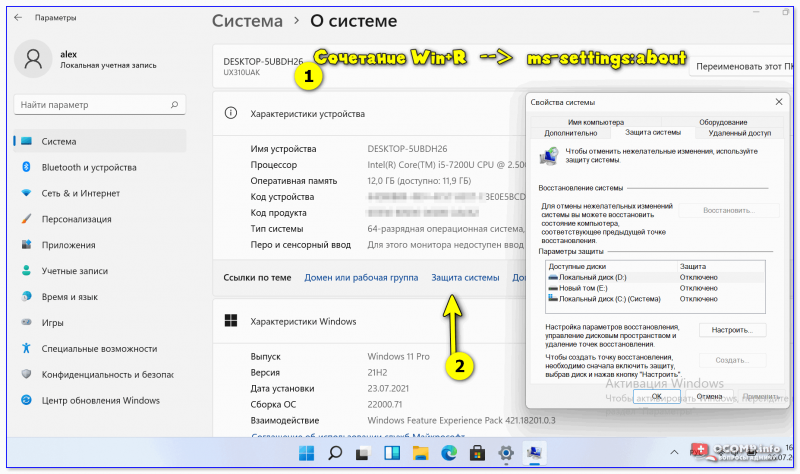Select the Защита системы tab
The height and width of the screenshot is (474, 800).
pyautogui.click(x=653, y=132)
